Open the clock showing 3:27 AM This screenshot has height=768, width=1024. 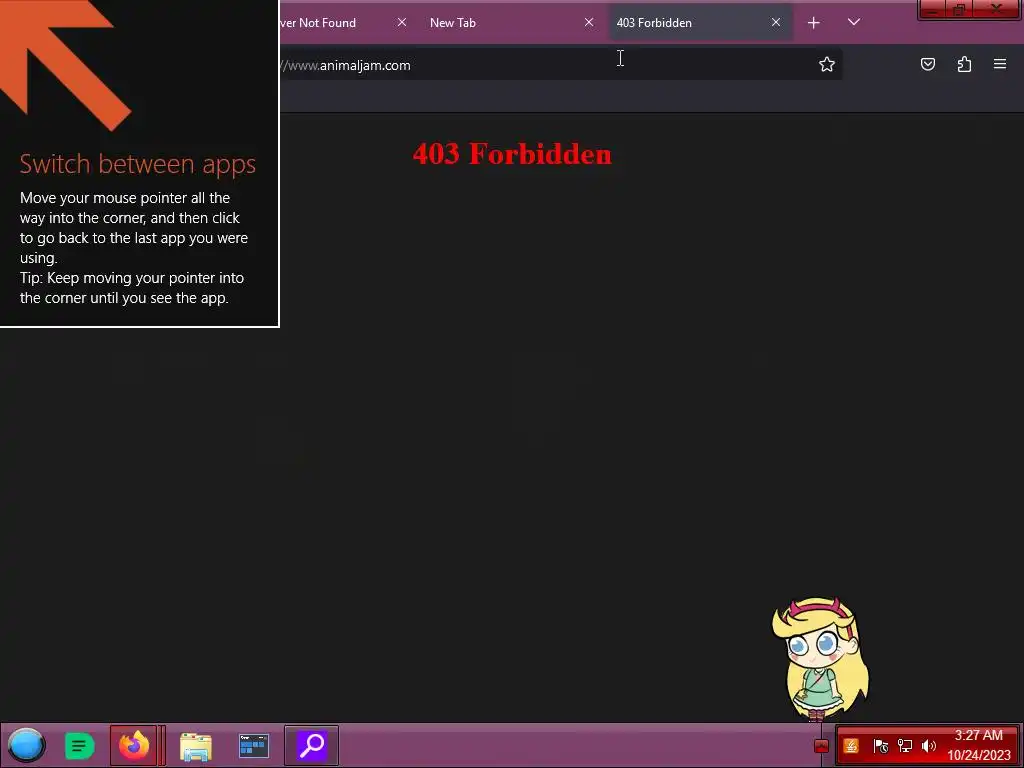point(978,745)
